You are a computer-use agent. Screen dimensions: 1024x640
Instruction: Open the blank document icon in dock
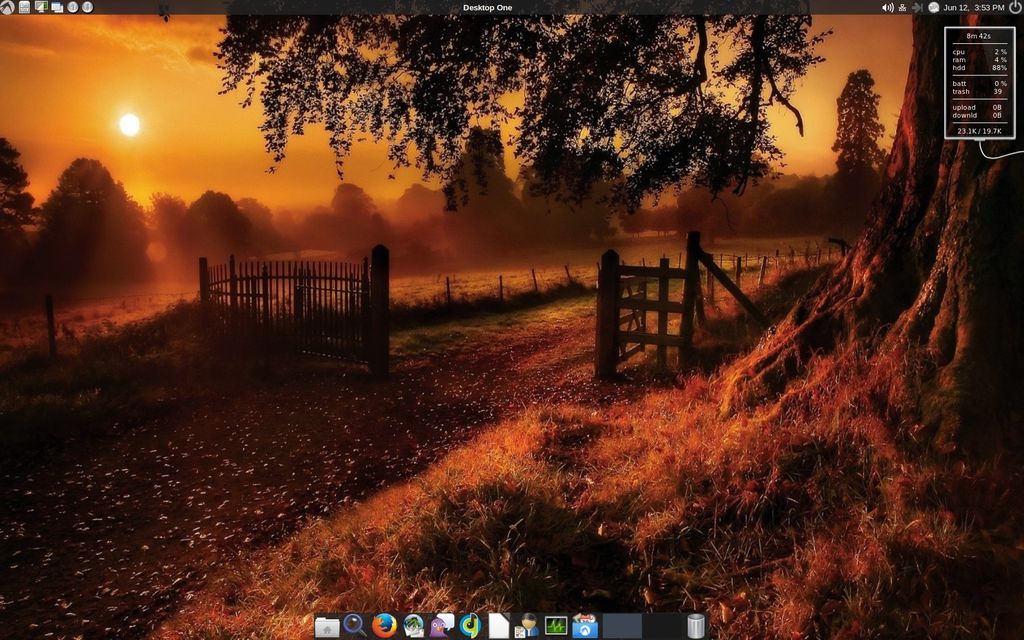(498, 626)
